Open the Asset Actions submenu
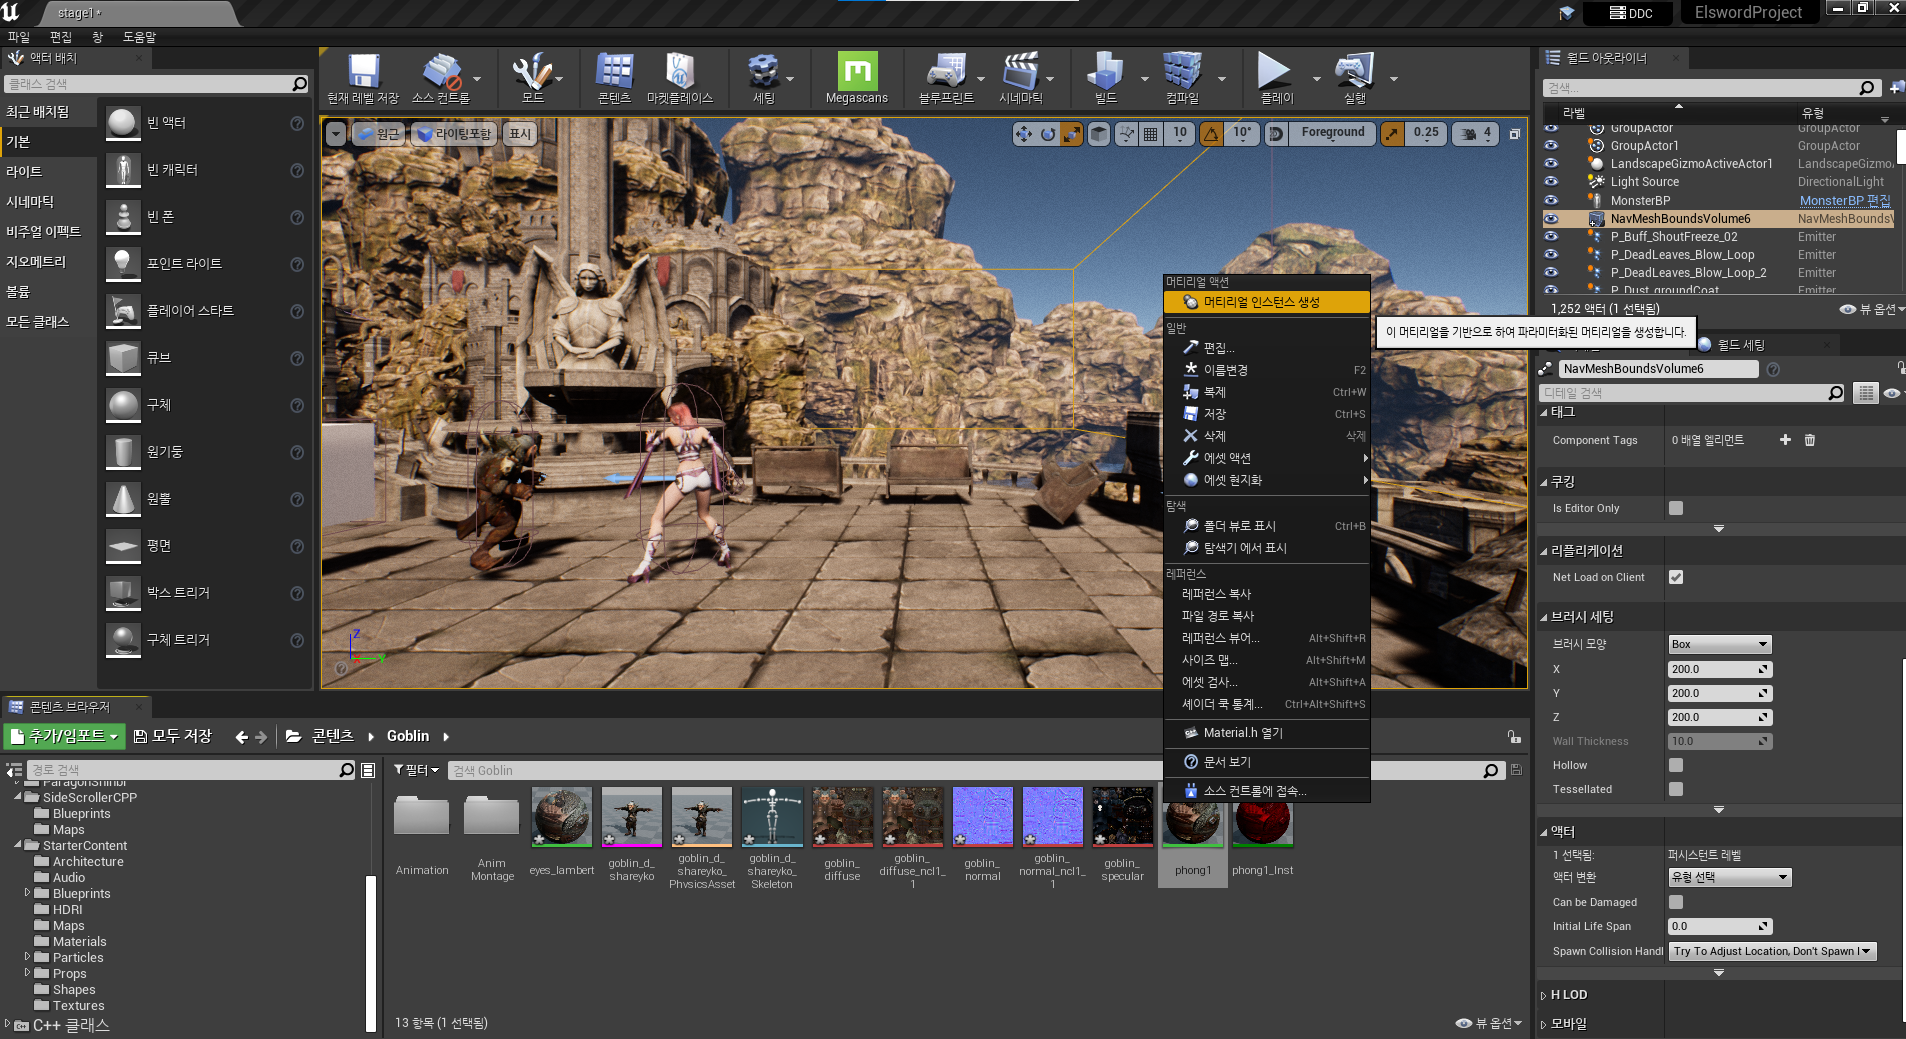Image resolution: width=1906 pixels, height=1039 pixels. pos(1266,458)
